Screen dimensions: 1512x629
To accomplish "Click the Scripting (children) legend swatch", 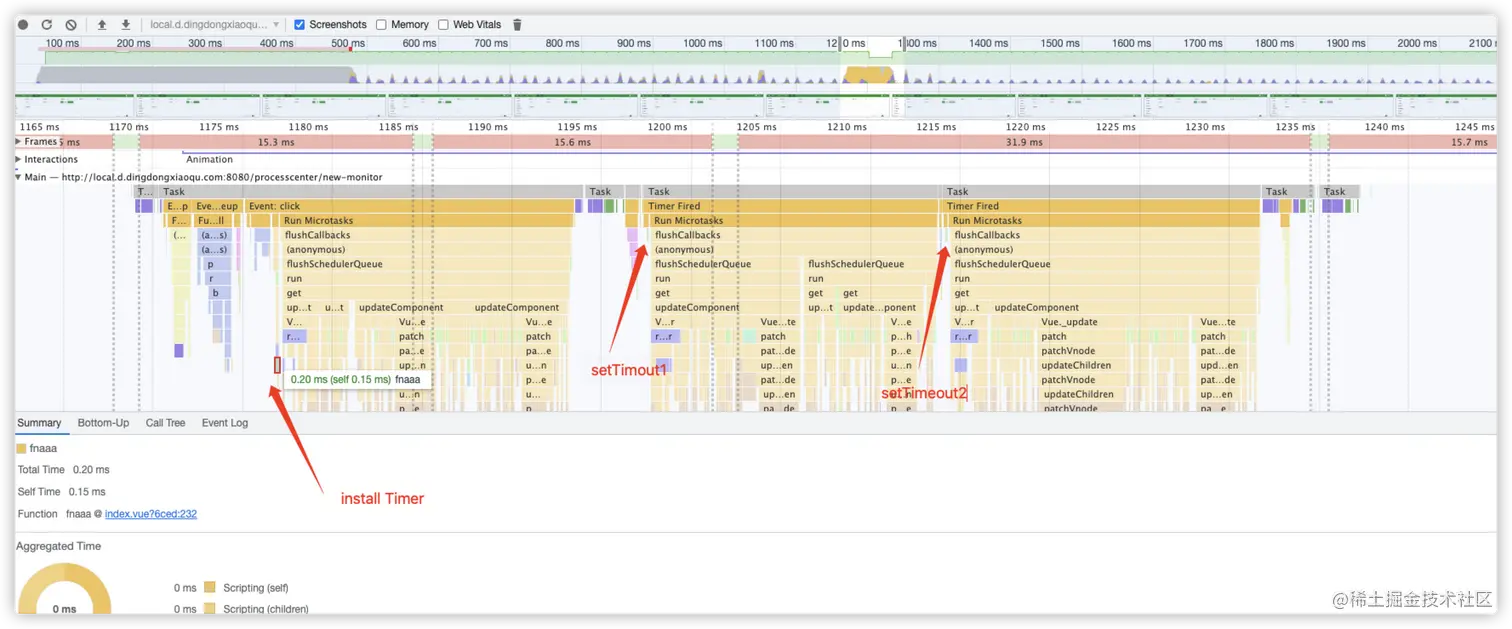I will pyautogui.click(x=210, y=609).
